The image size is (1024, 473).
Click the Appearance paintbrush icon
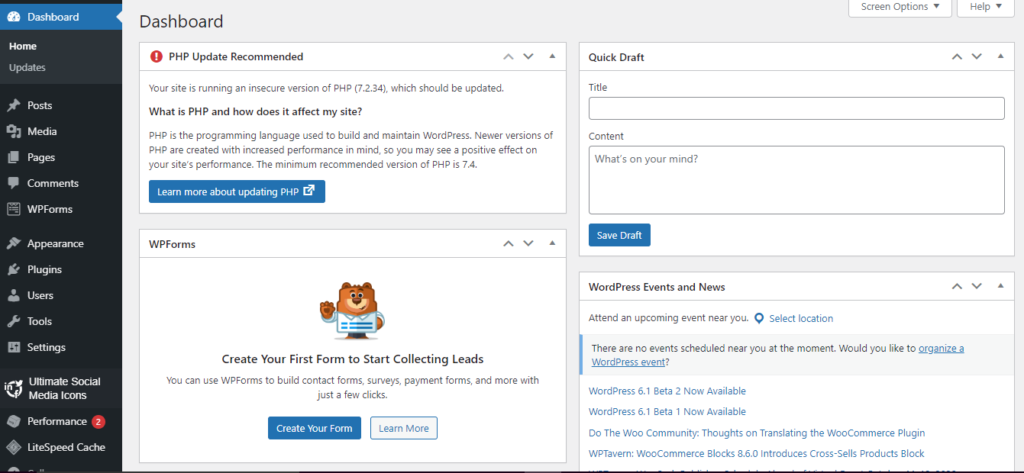click(x=13, y=244)
